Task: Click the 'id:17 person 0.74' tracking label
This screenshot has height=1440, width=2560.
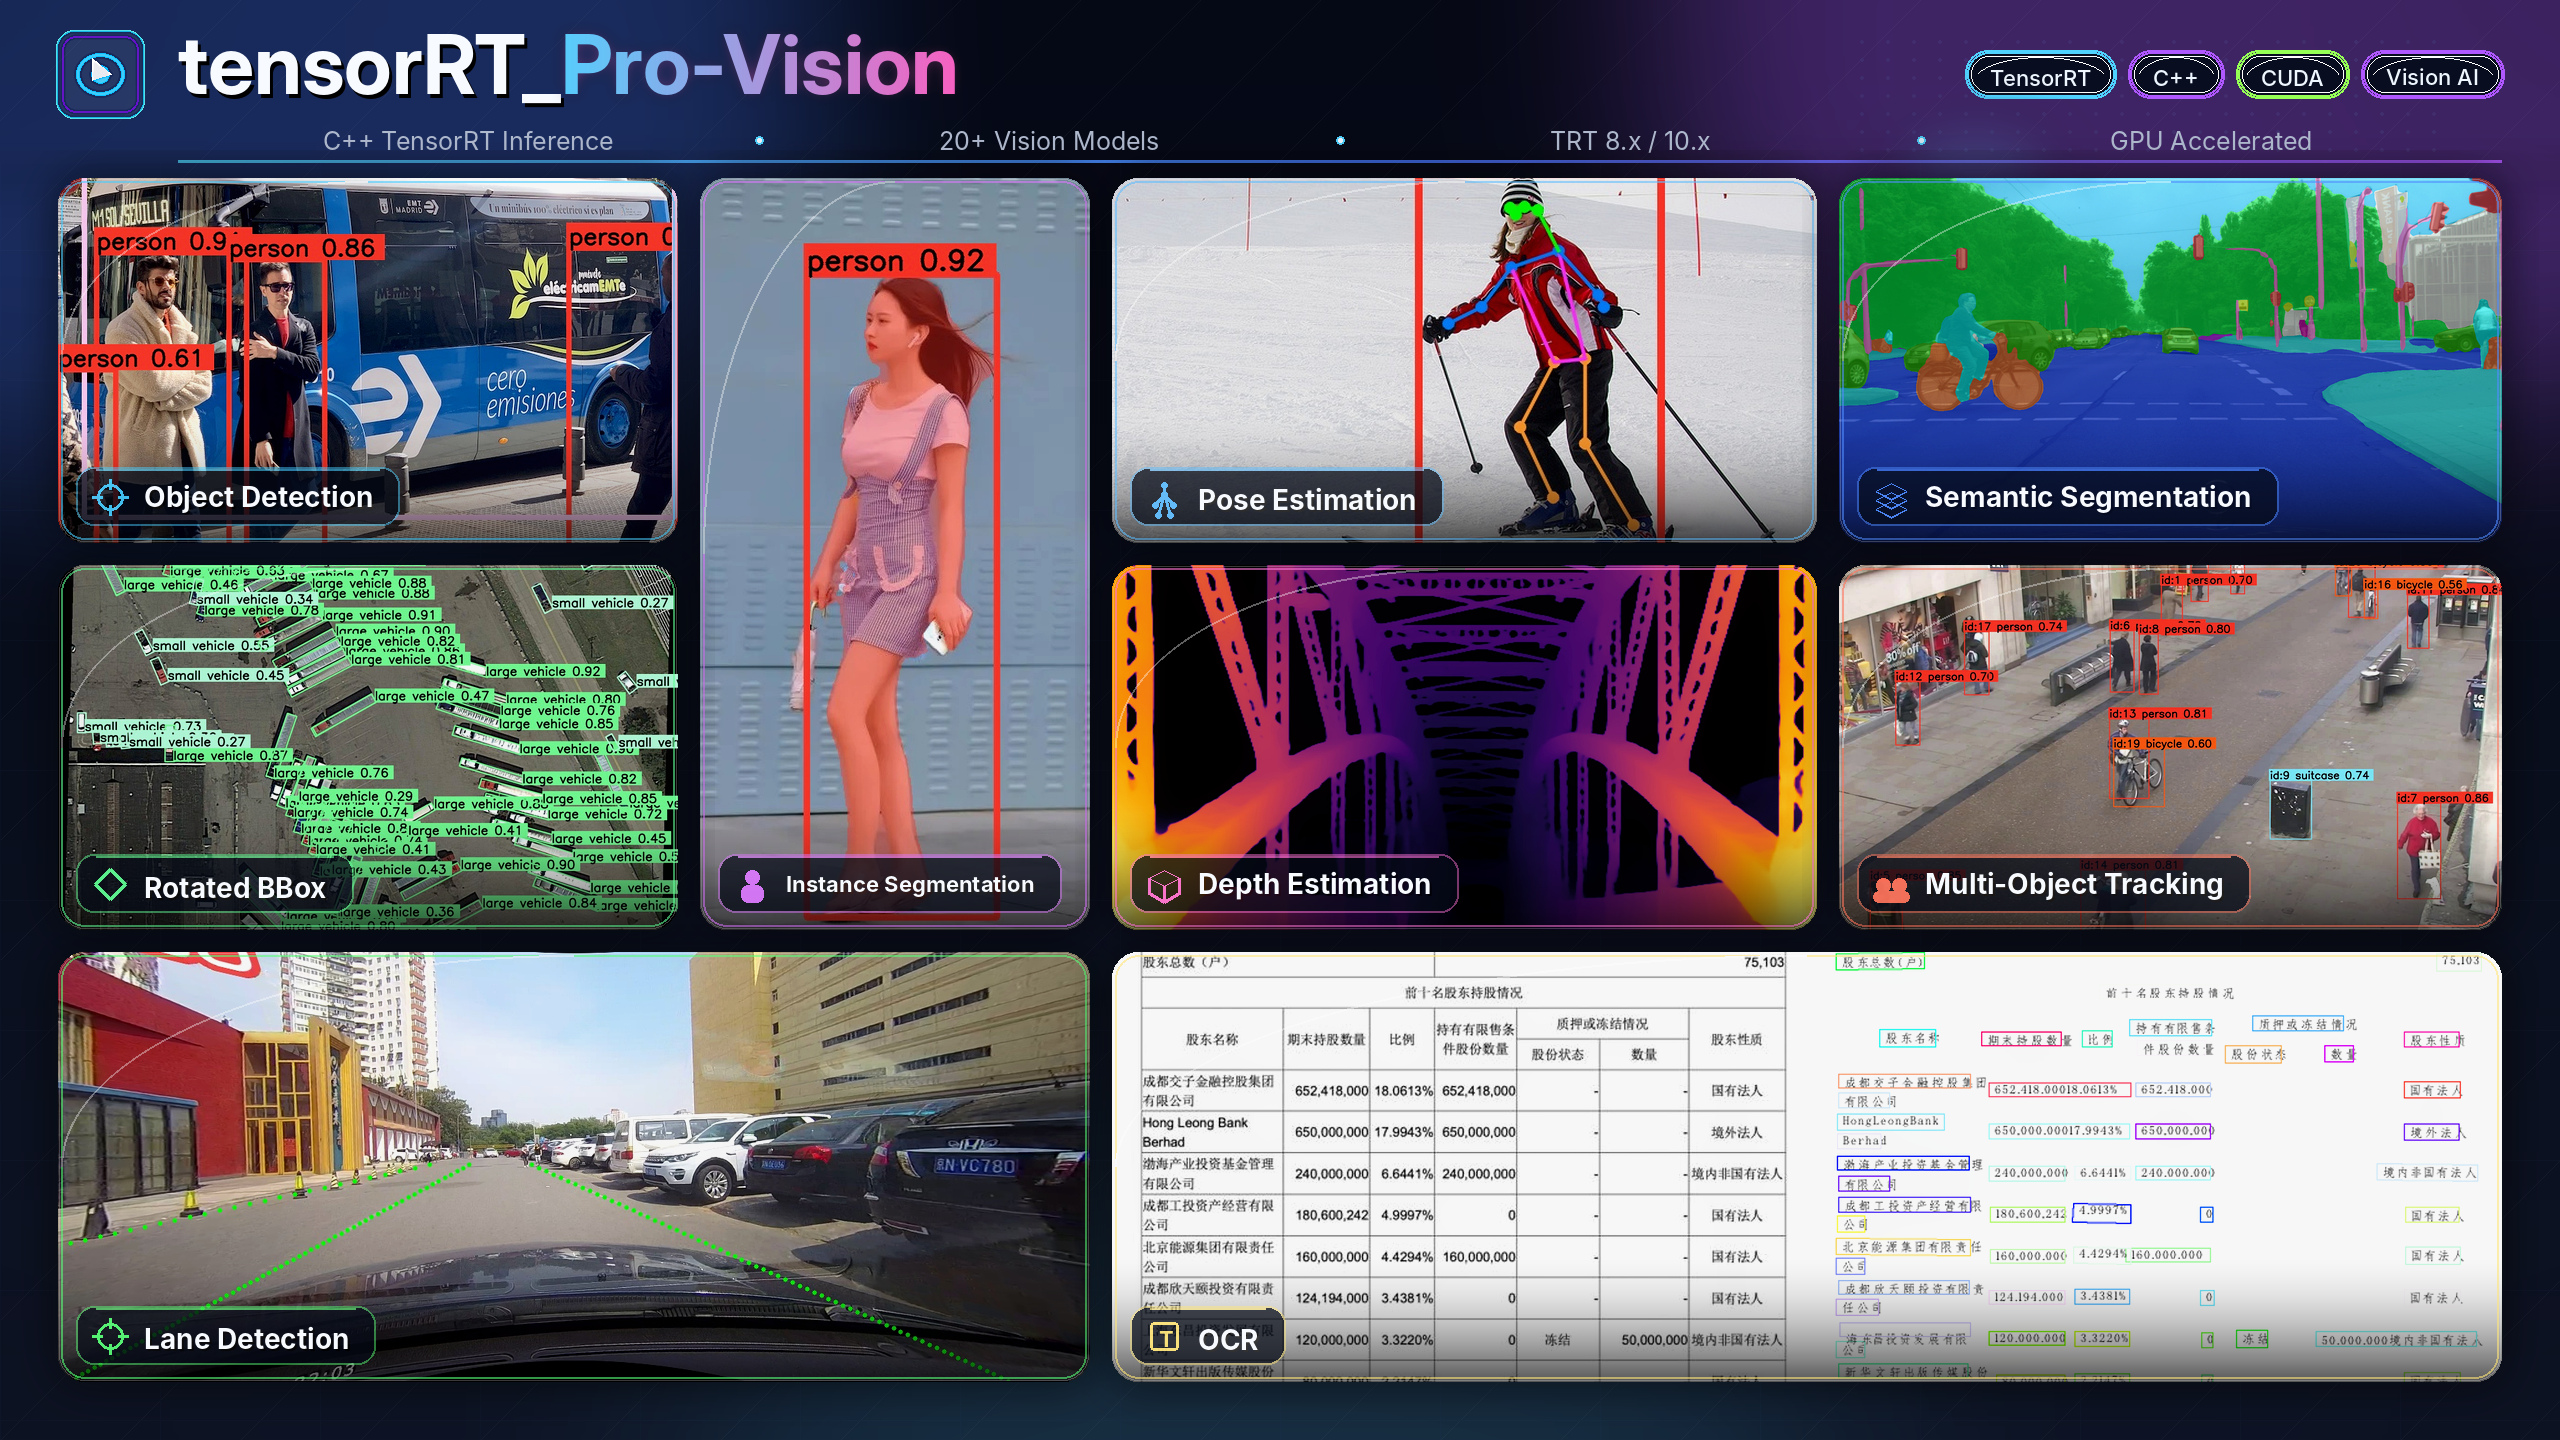Action: tap(2012, 627)
